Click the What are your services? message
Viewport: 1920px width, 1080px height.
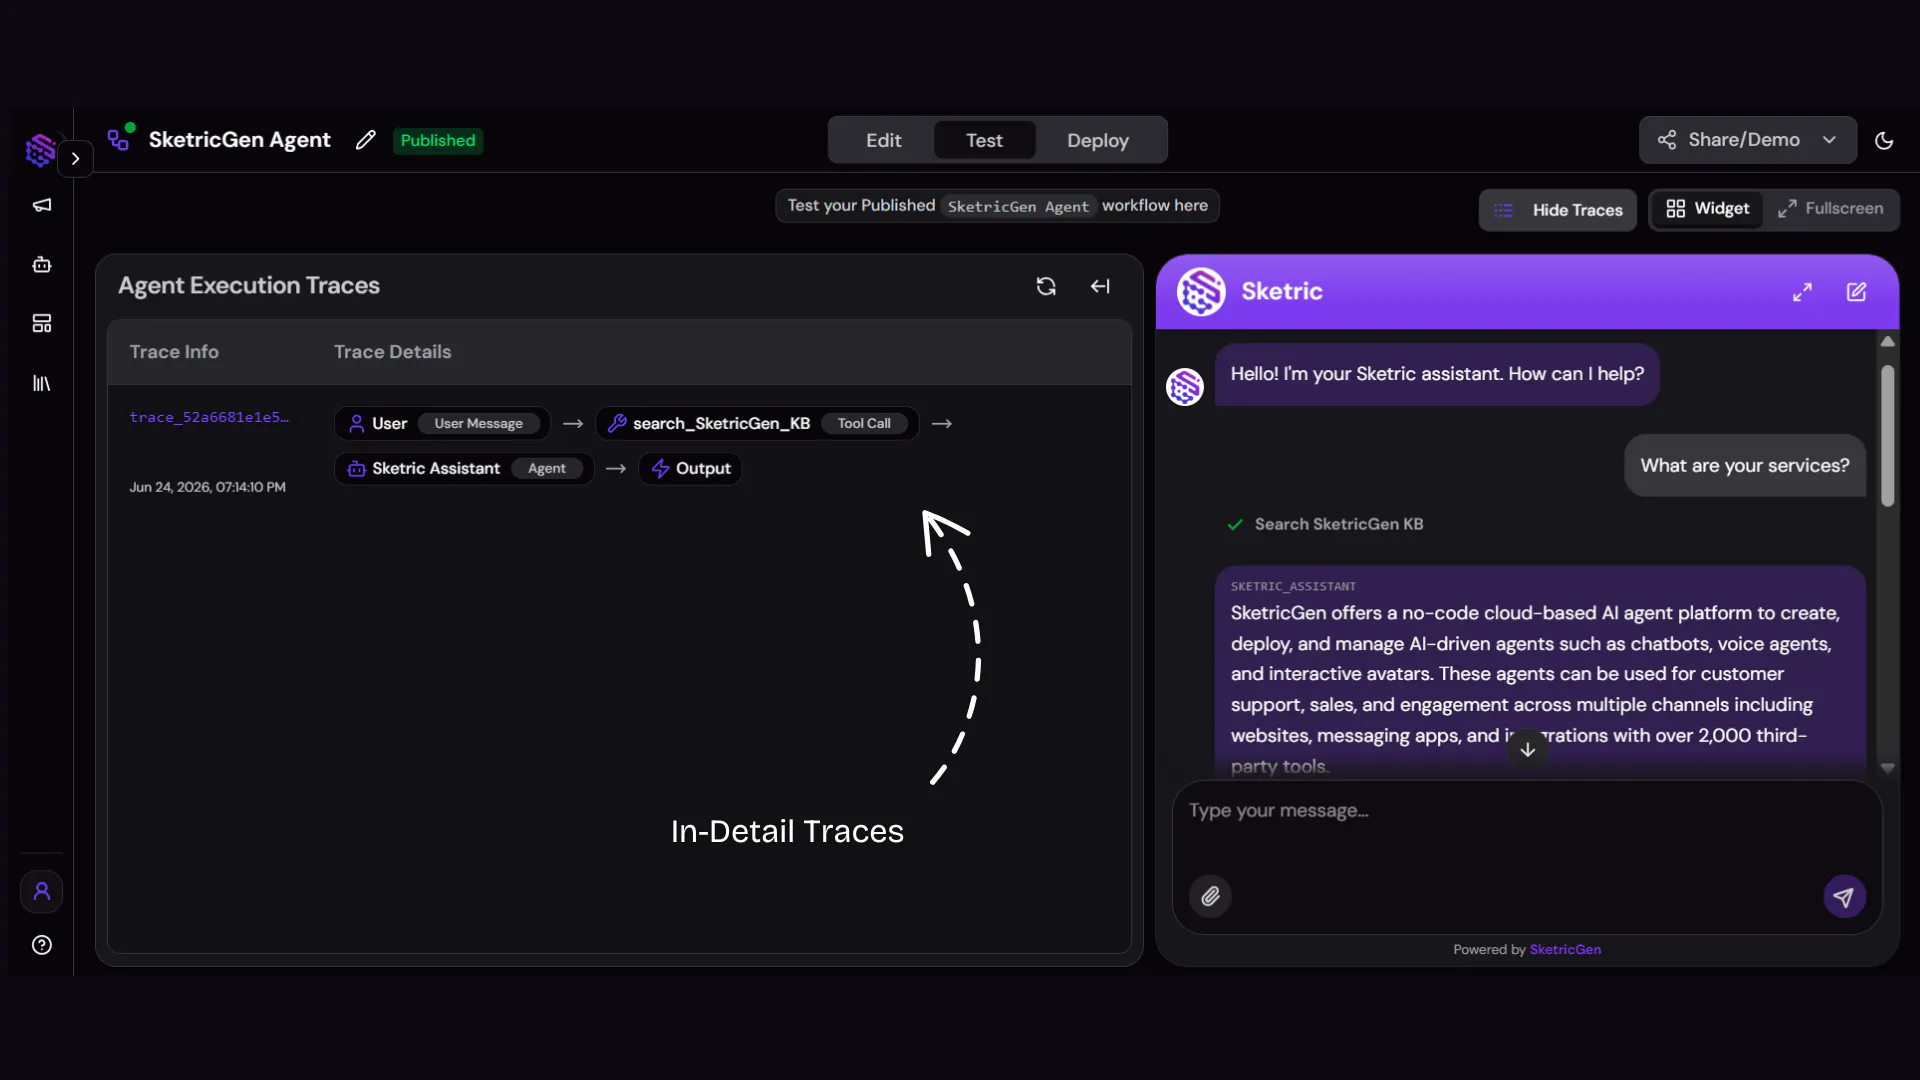(1745, 466)
